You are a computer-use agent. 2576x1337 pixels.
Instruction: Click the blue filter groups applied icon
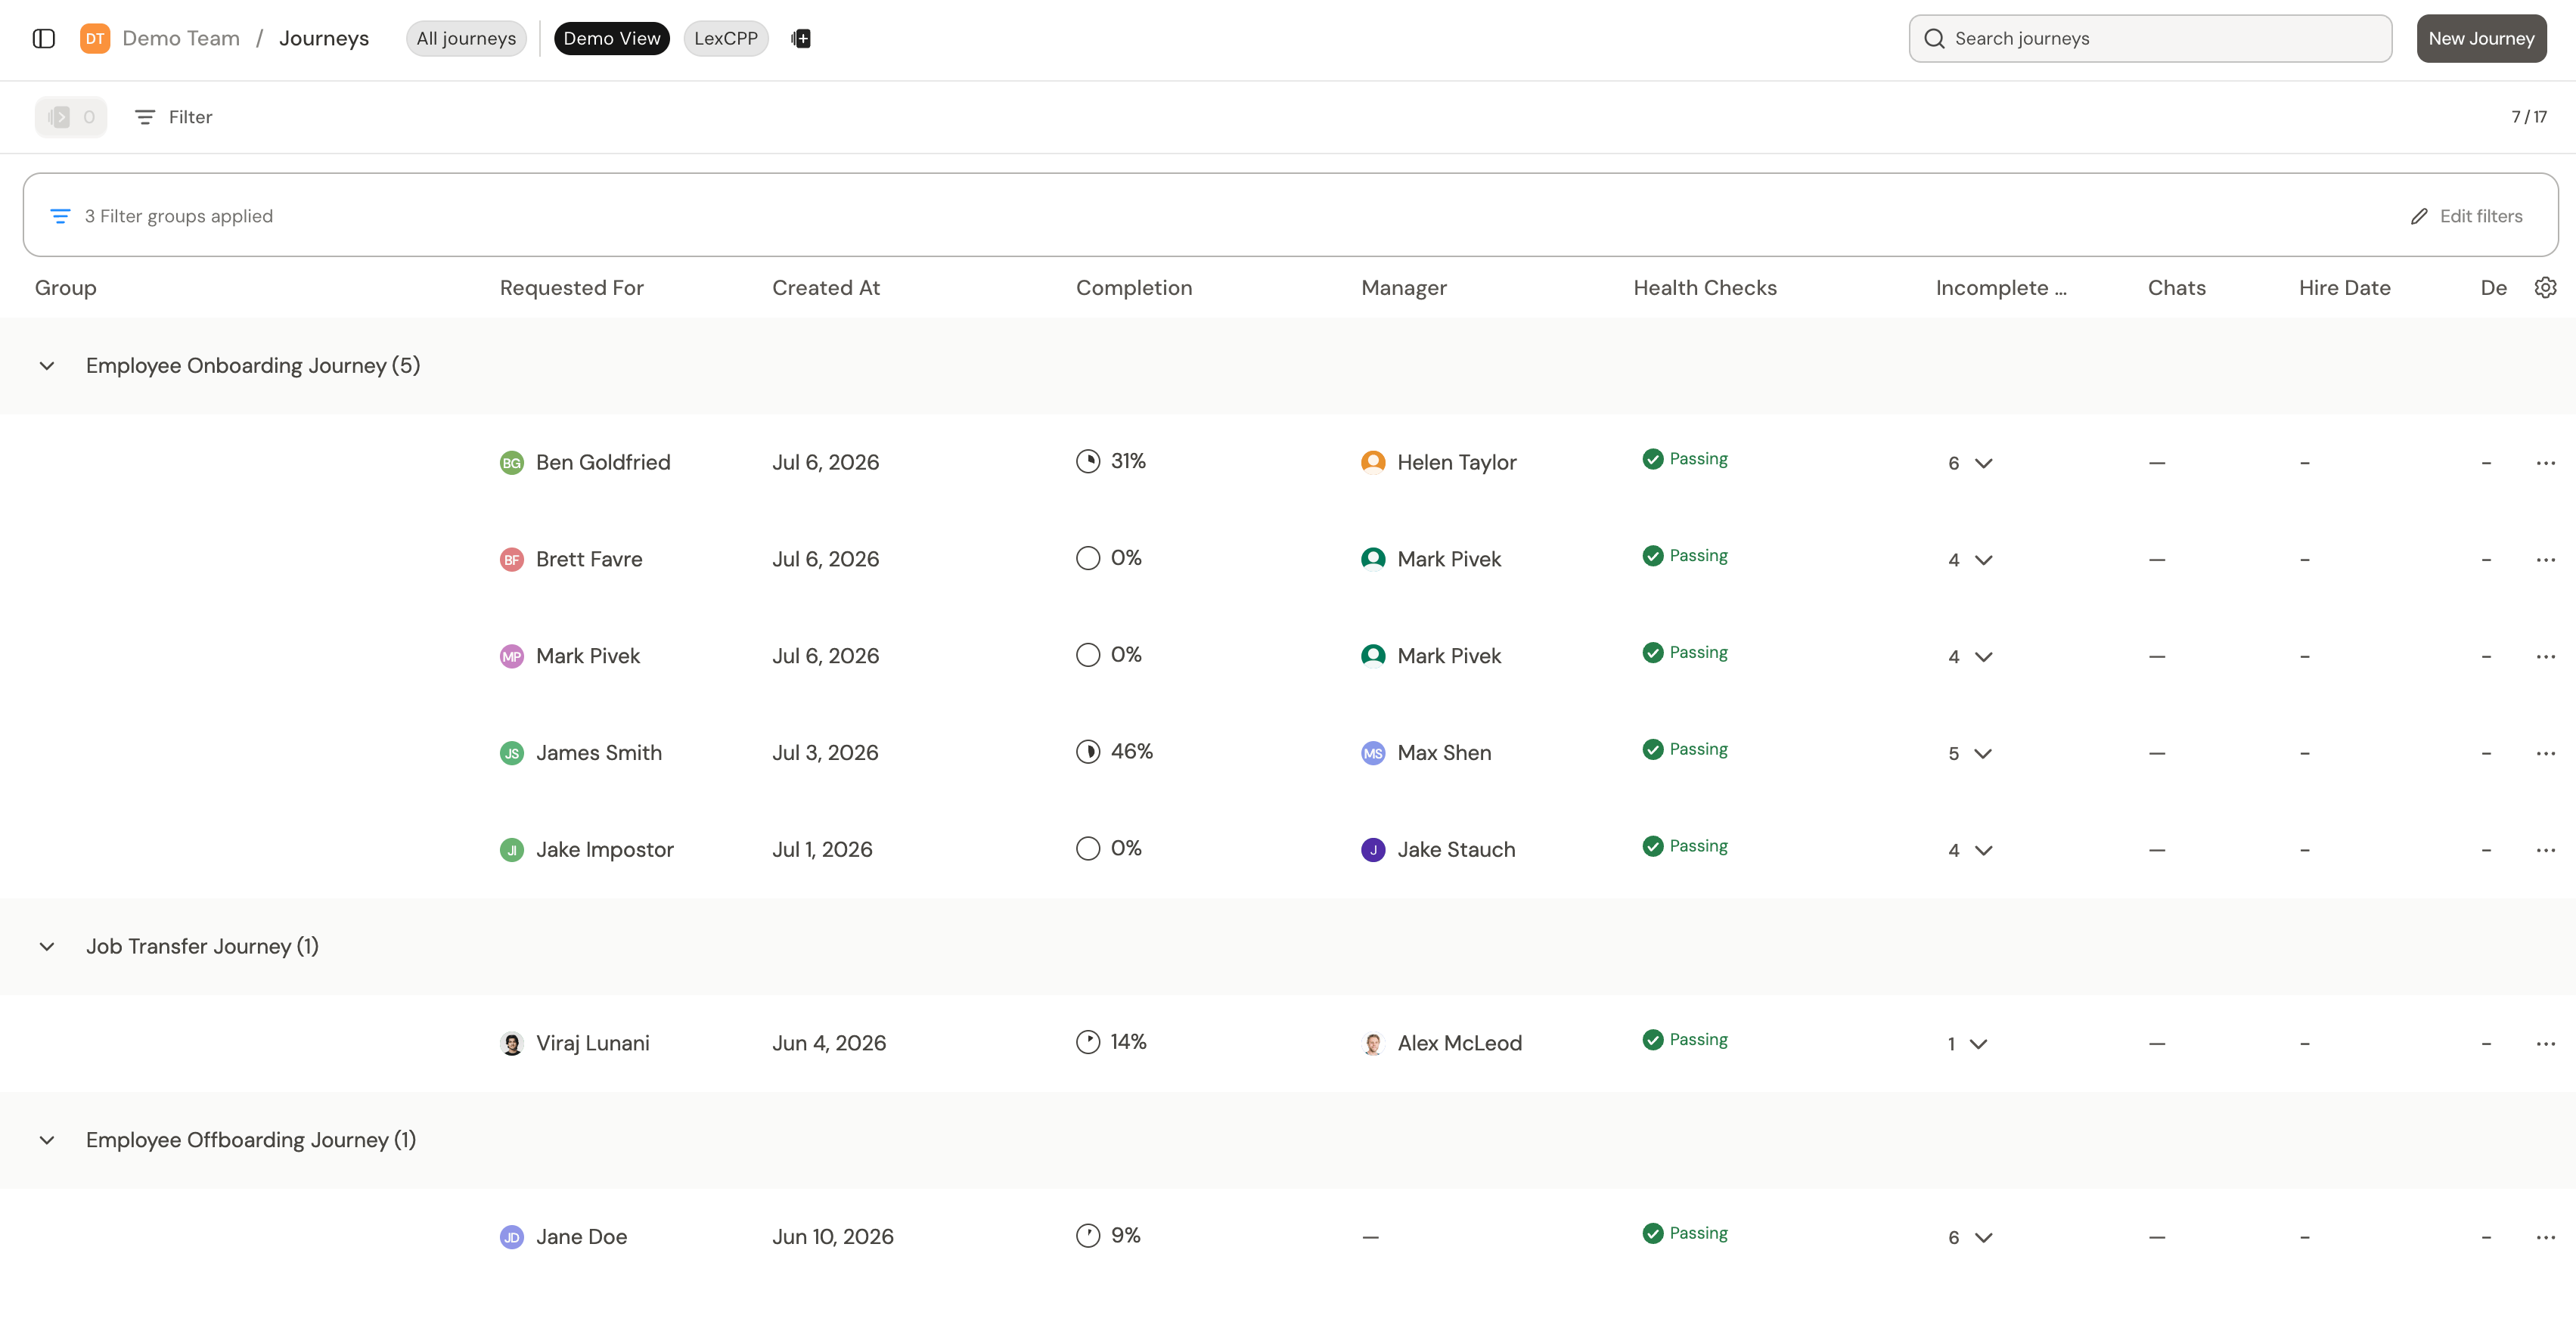coord(60,216)
